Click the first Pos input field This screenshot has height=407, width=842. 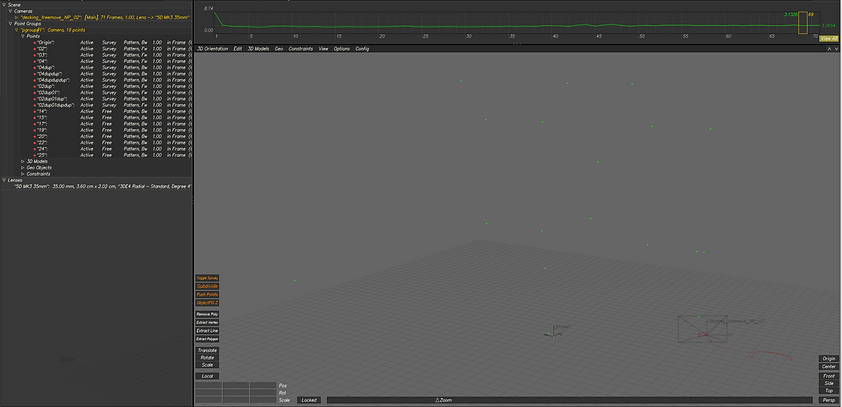coord(208,386)
